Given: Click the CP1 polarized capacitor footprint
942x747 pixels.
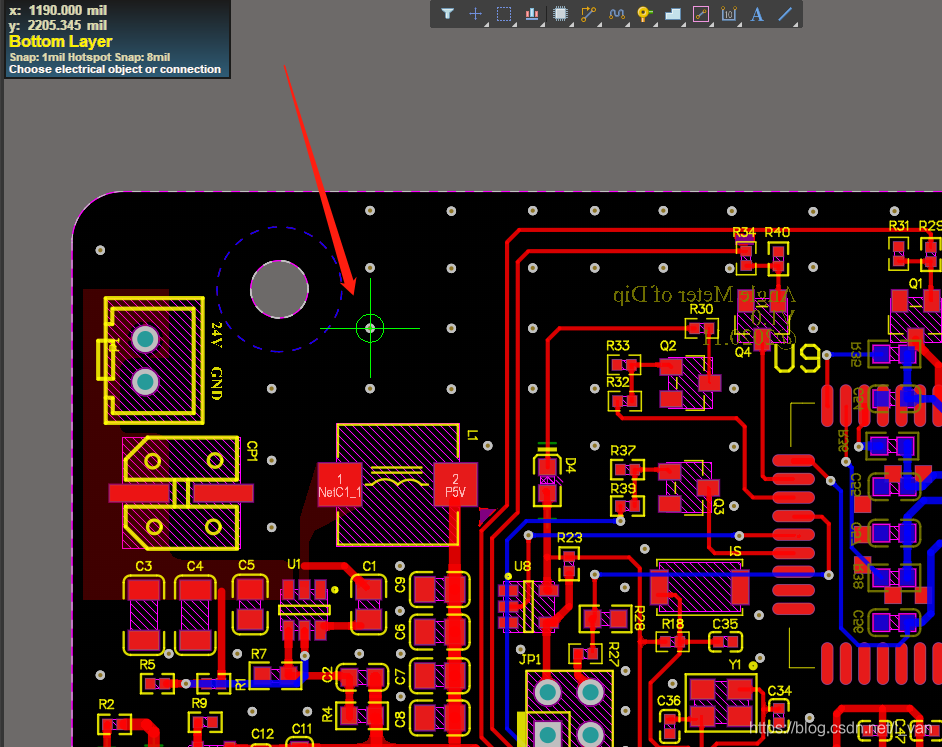Looking at the screenshot, I should coord(181,493).
